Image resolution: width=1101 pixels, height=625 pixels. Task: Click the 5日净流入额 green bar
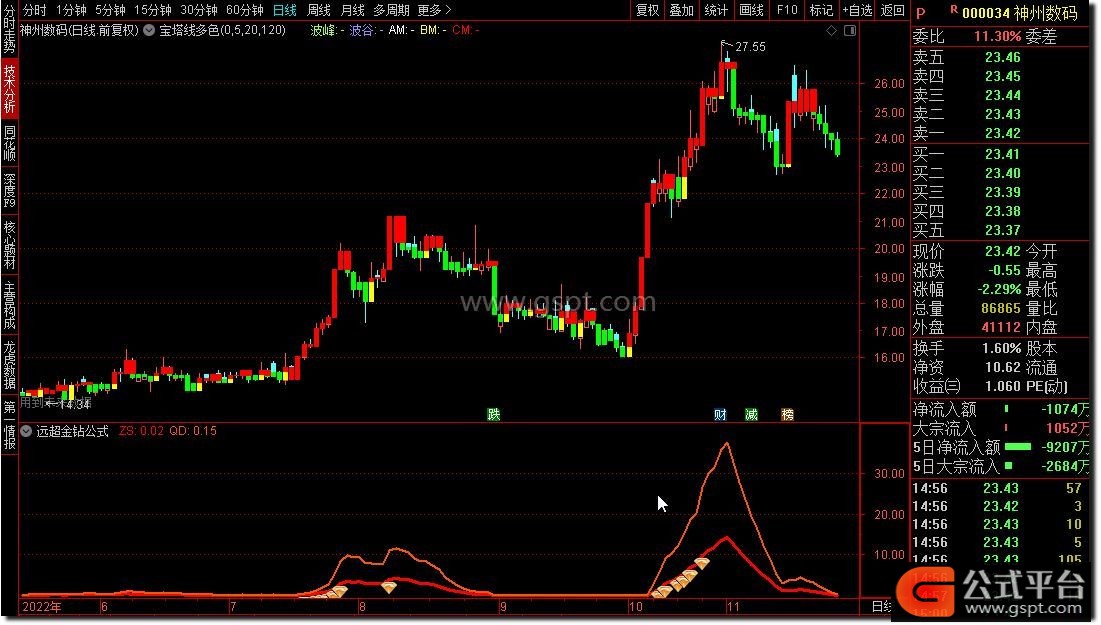coord(1018,447)
